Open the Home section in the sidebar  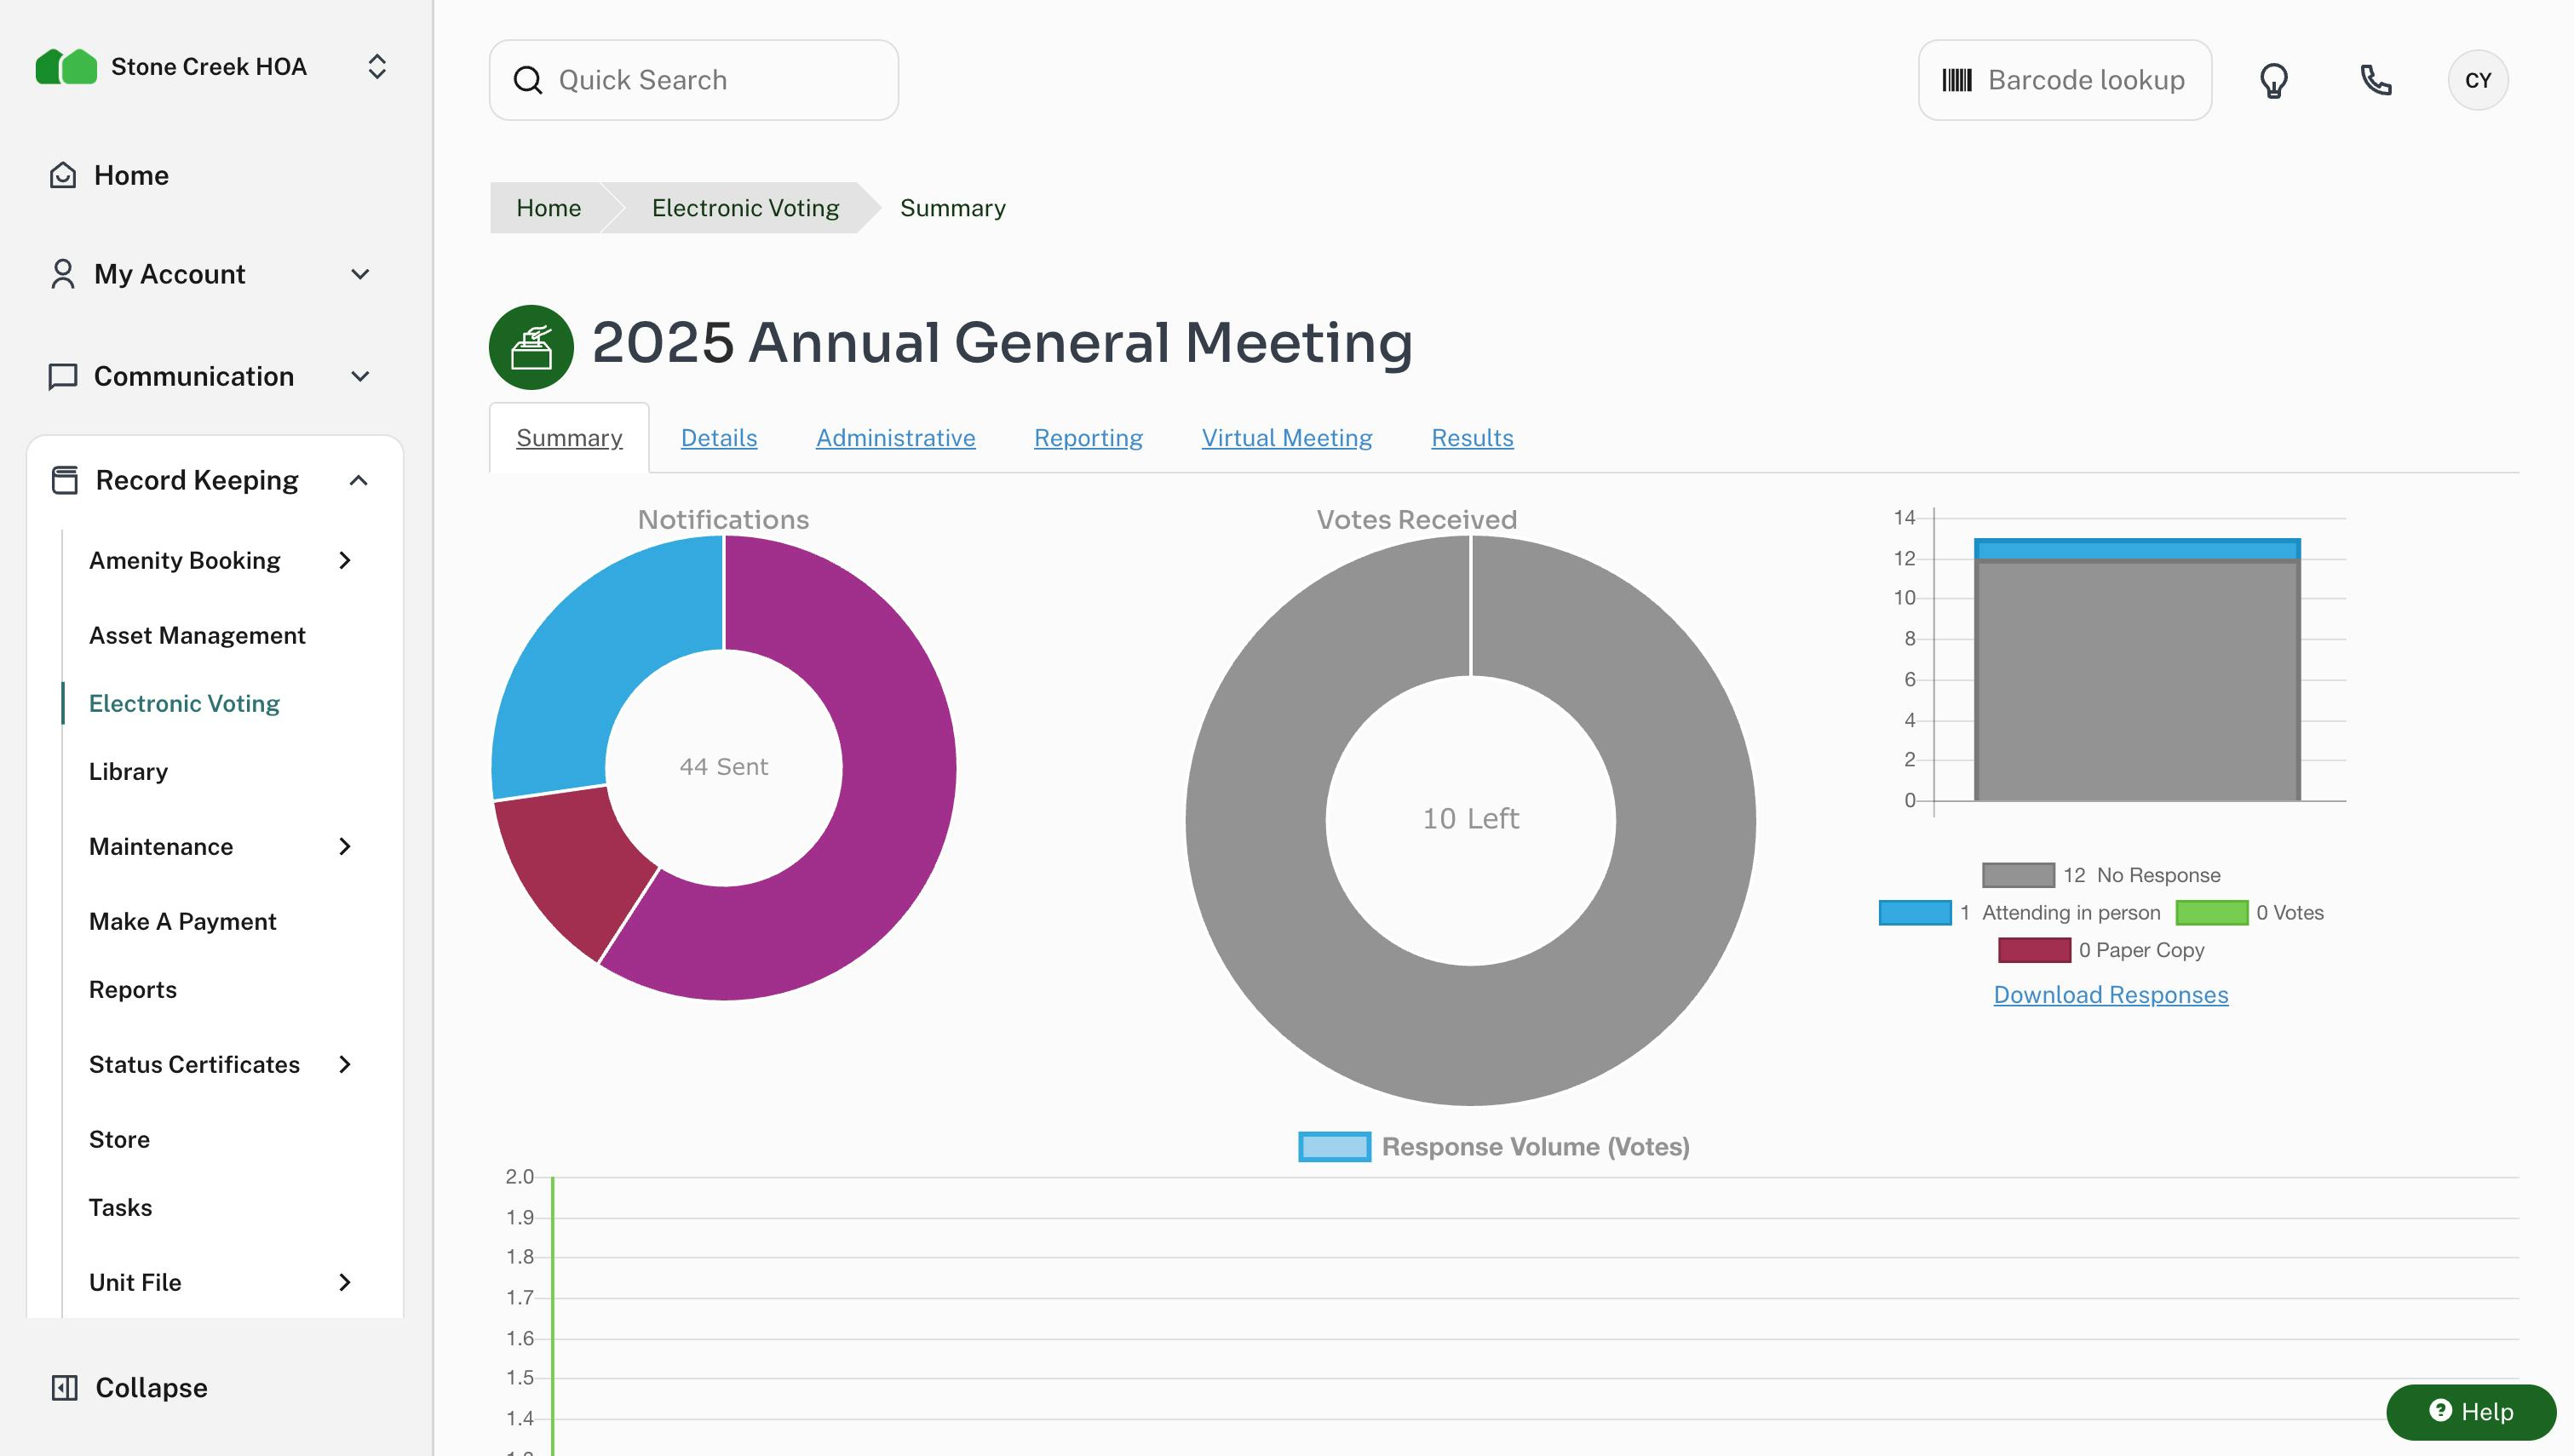coord(131,175)
